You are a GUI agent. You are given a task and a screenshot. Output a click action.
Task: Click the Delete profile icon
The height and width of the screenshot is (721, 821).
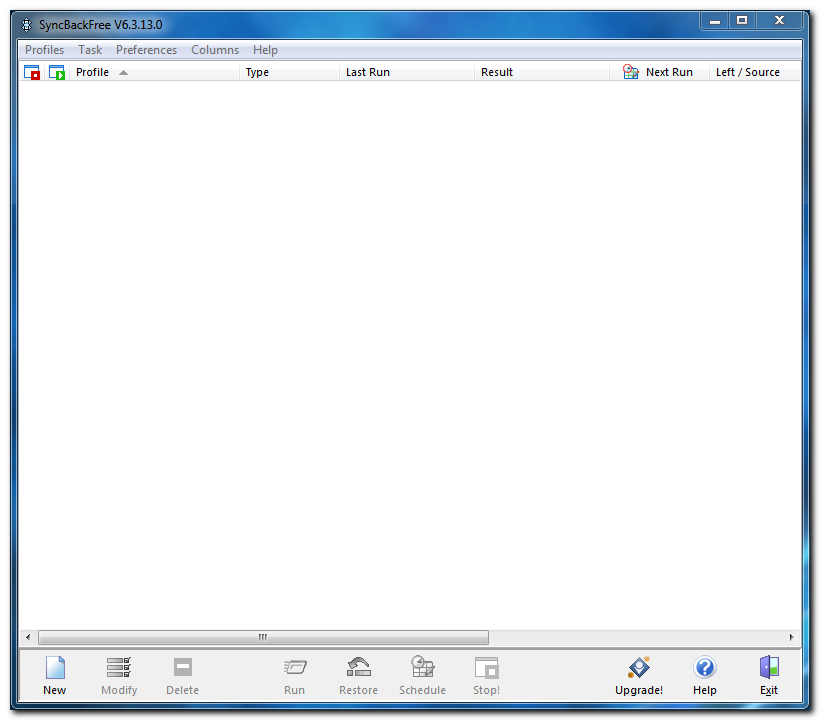coord(183,668)
